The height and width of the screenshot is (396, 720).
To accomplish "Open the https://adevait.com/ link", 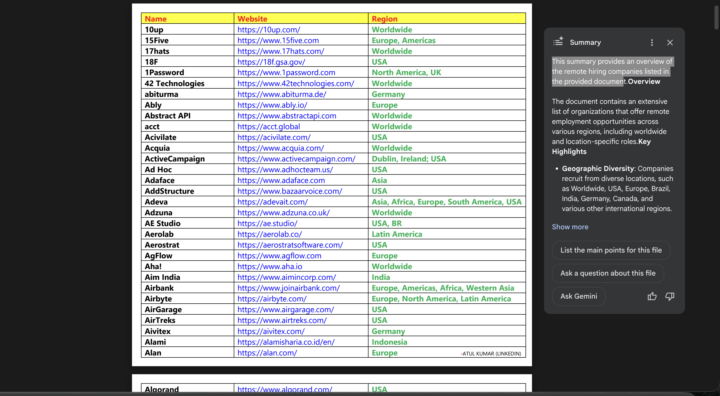I will click(x=272, y=202).
